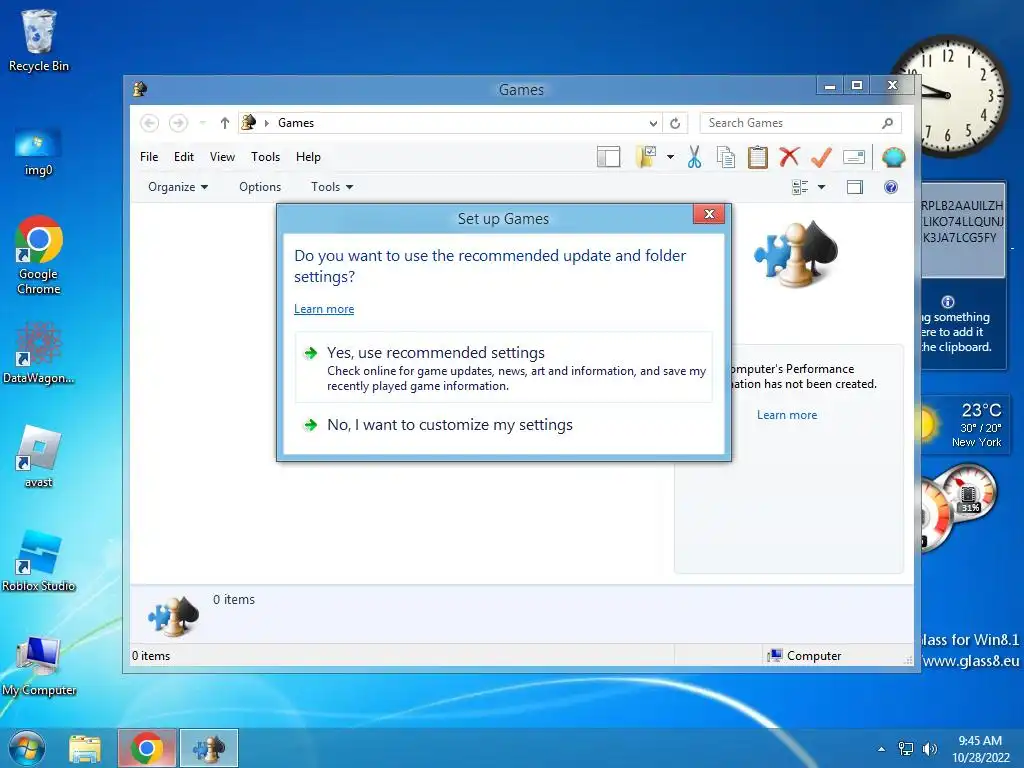Click the magnifier search icon
This screenshot has width=1024, height=768.
888,123
